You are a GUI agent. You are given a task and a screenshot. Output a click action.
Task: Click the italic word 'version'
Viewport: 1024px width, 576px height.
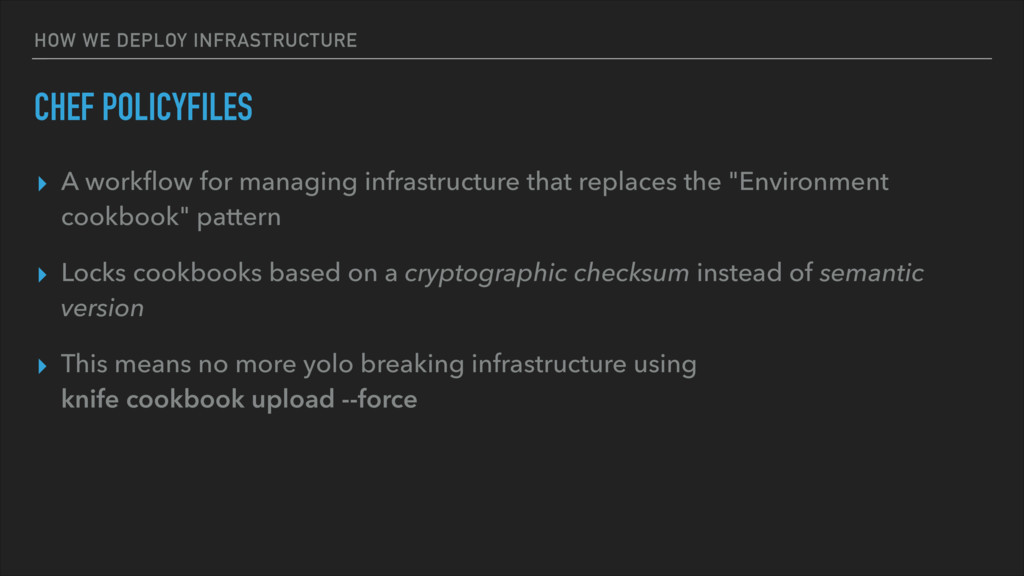coord(103,308)
